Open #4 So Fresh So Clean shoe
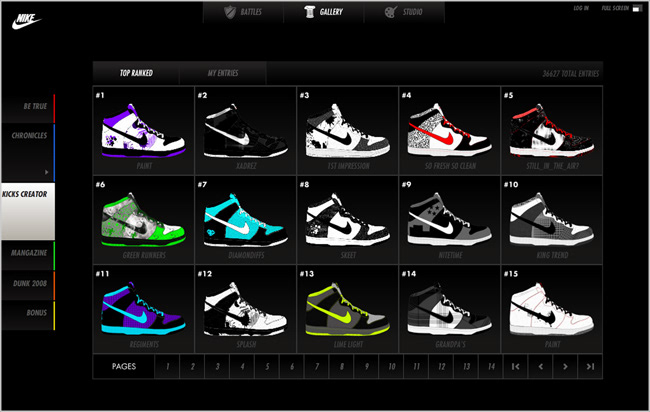Viewport: 650px width, 412px height. click(449, 131)
